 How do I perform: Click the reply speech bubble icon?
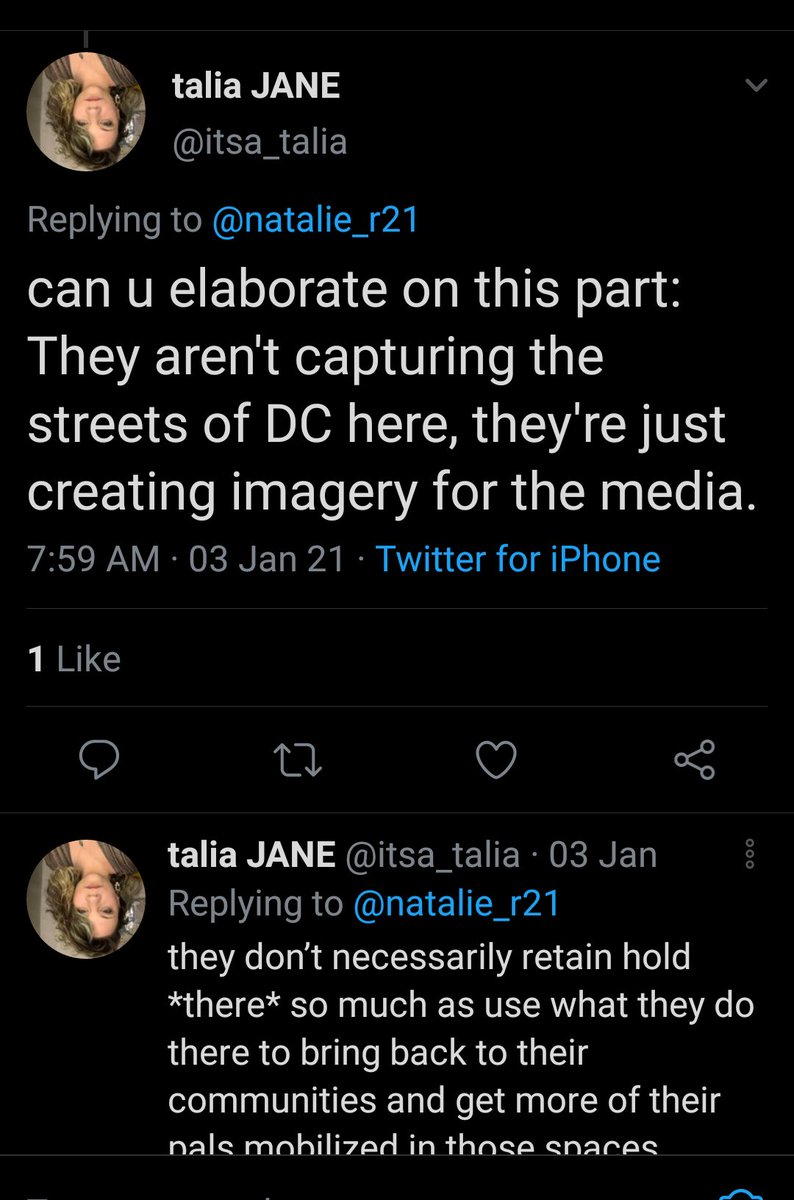click(100, 761)
